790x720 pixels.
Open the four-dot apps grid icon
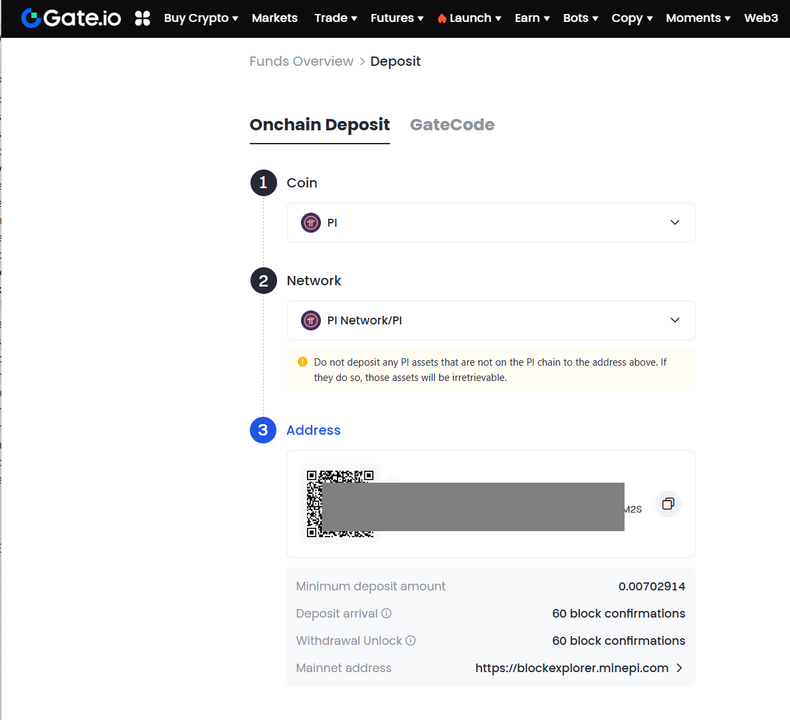point(143,19)
